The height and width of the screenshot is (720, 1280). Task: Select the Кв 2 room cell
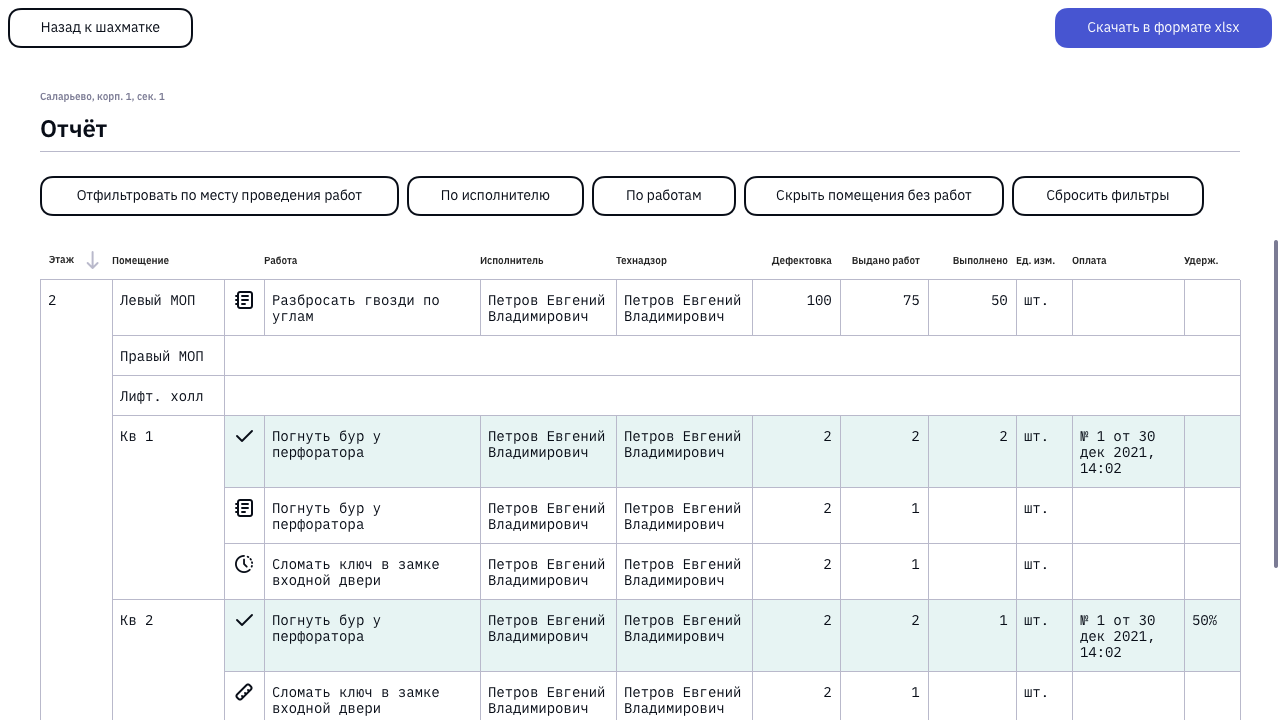168,660
